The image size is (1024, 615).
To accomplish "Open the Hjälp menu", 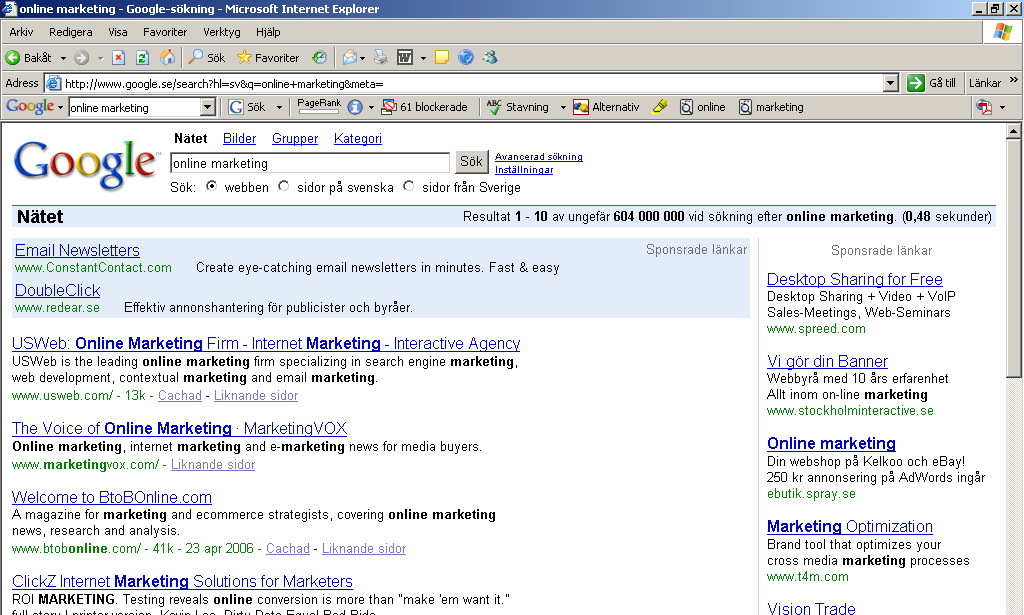I will tap(268, 32).
